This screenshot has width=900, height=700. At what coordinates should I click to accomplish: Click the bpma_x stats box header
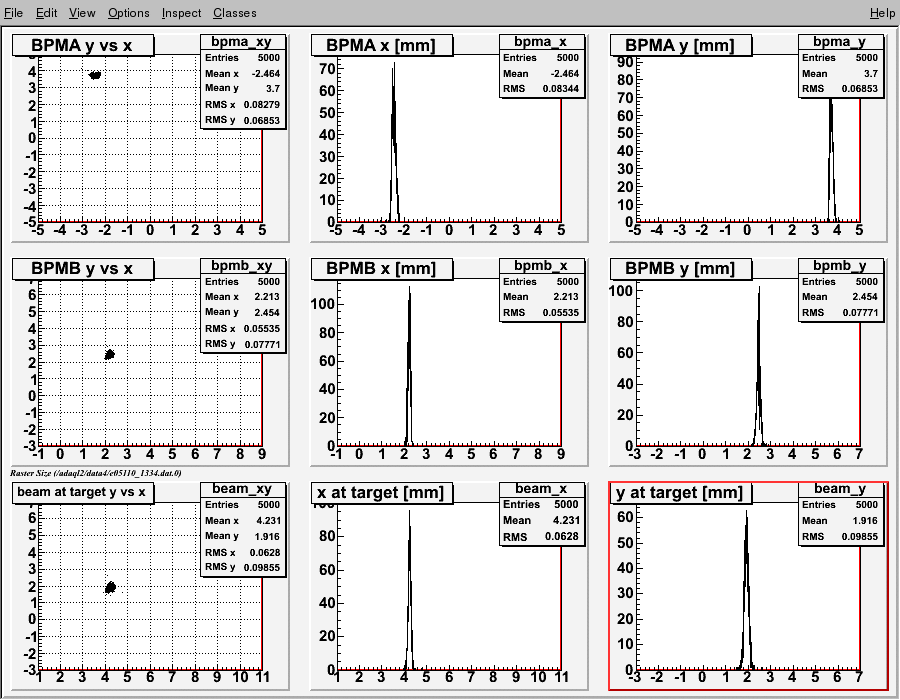tap(541, 42)
